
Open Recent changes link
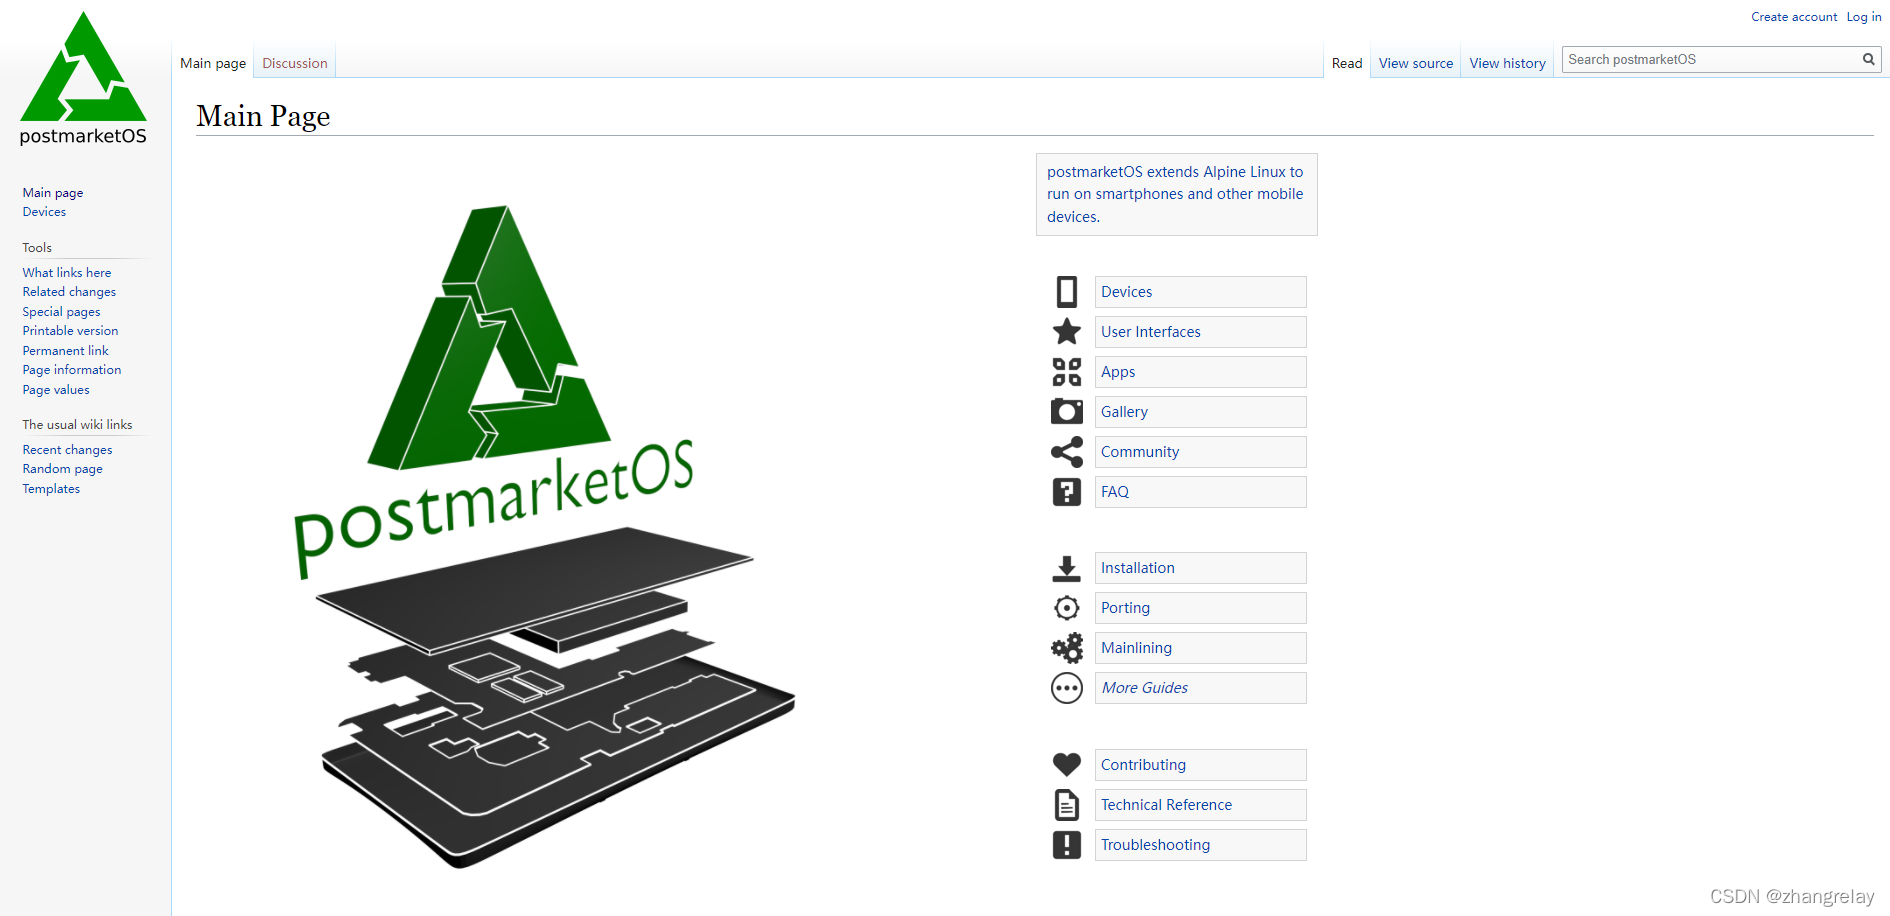tap(67, 450)
